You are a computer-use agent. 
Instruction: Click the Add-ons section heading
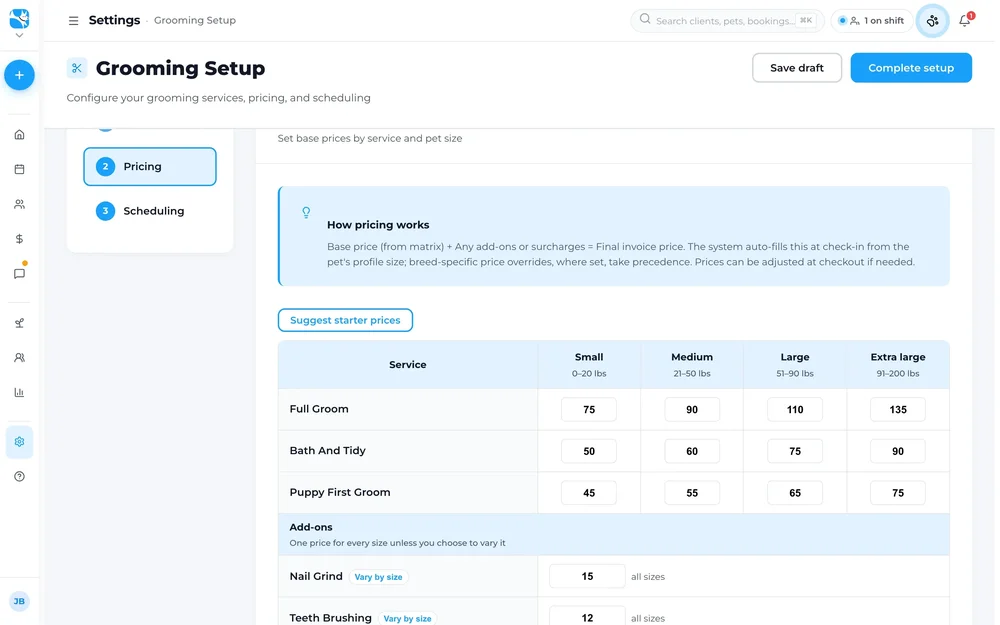[311, 527]
